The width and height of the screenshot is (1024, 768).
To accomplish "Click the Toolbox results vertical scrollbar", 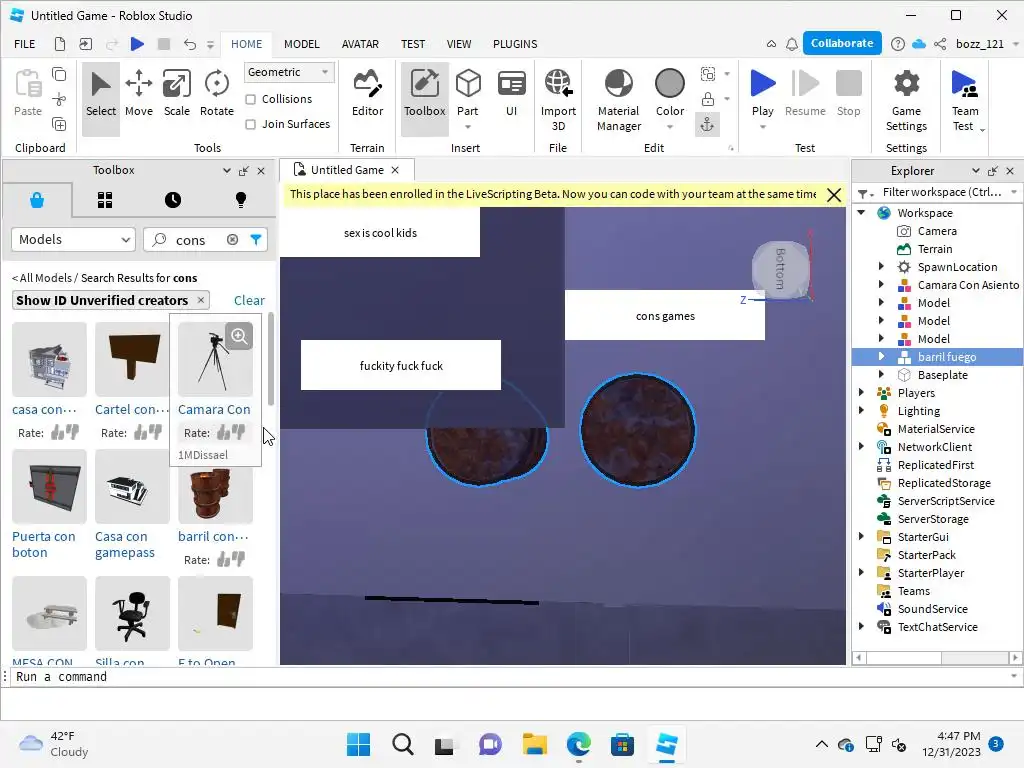I will 271,359.
